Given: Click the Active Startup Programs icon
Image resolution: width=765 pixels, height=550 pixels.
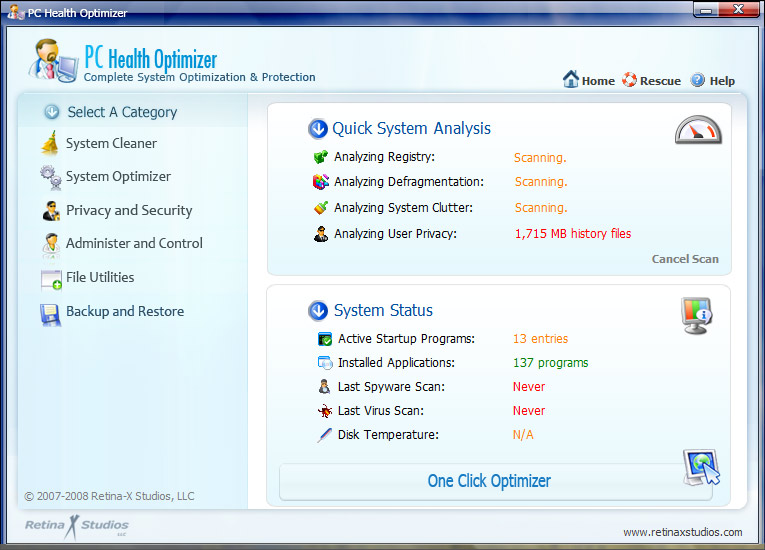Looking at the screenshot, I should pyautogui.click(x=325, y=339).
